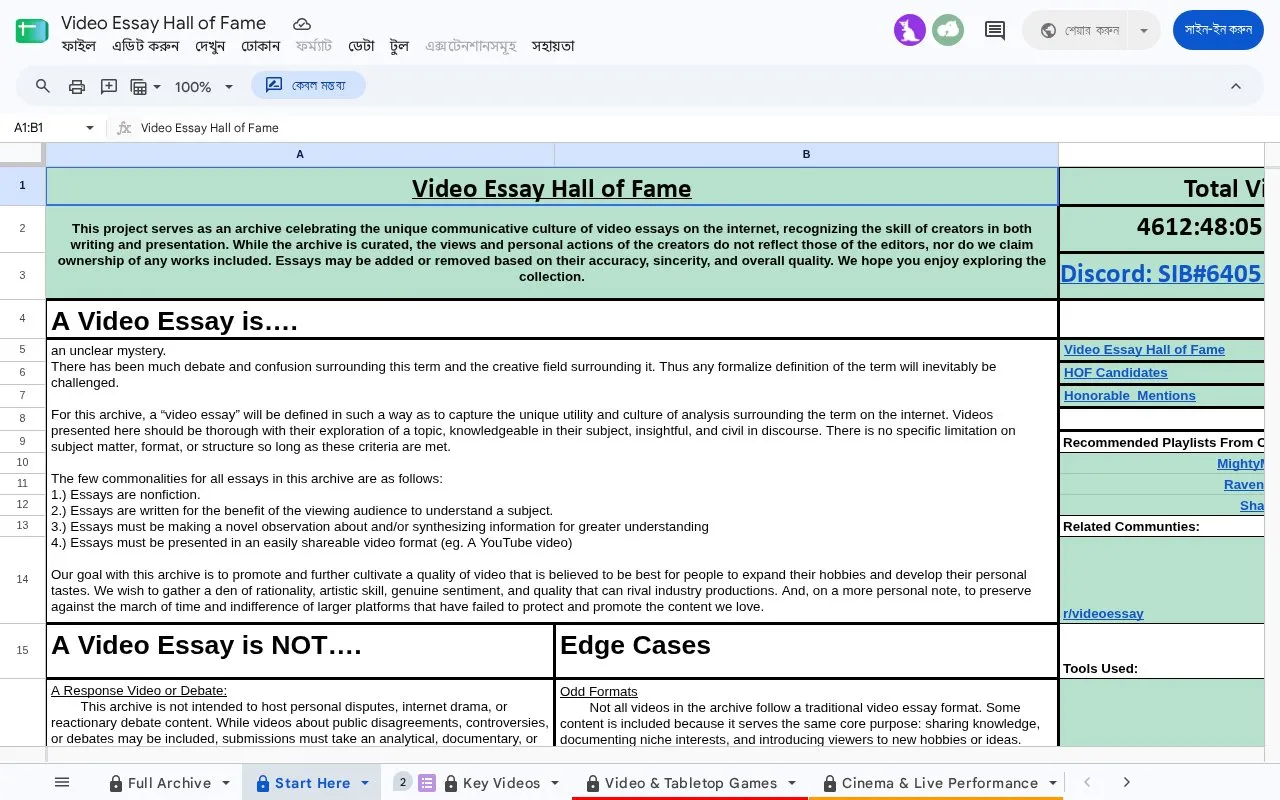Click the globe icon in the share button
Image resolution: width=1280 pixels, height=800 pixels.
click(x=1048, y=30)
